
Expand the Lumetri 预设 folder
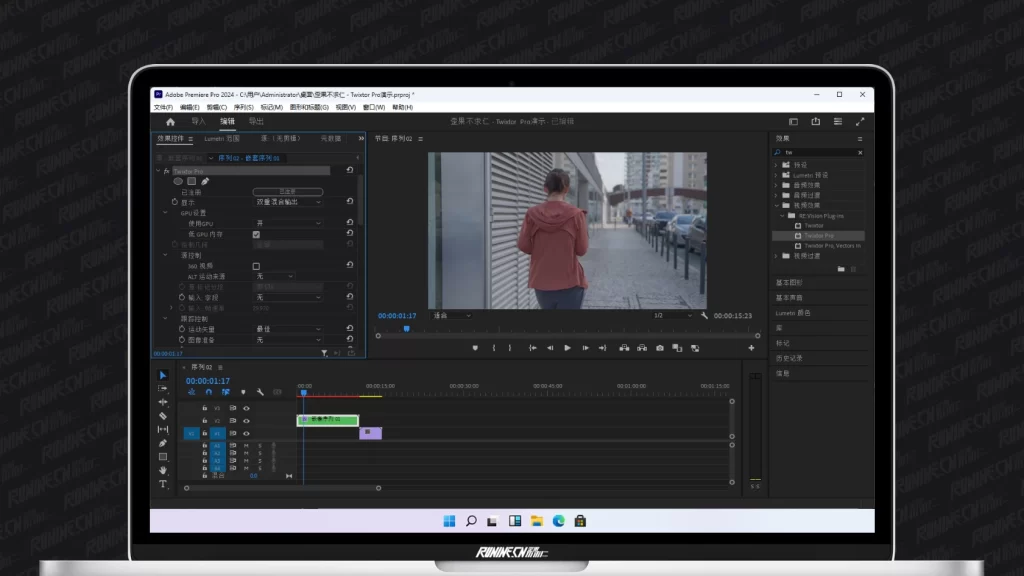pyautogui.click(x=776, y=174)
